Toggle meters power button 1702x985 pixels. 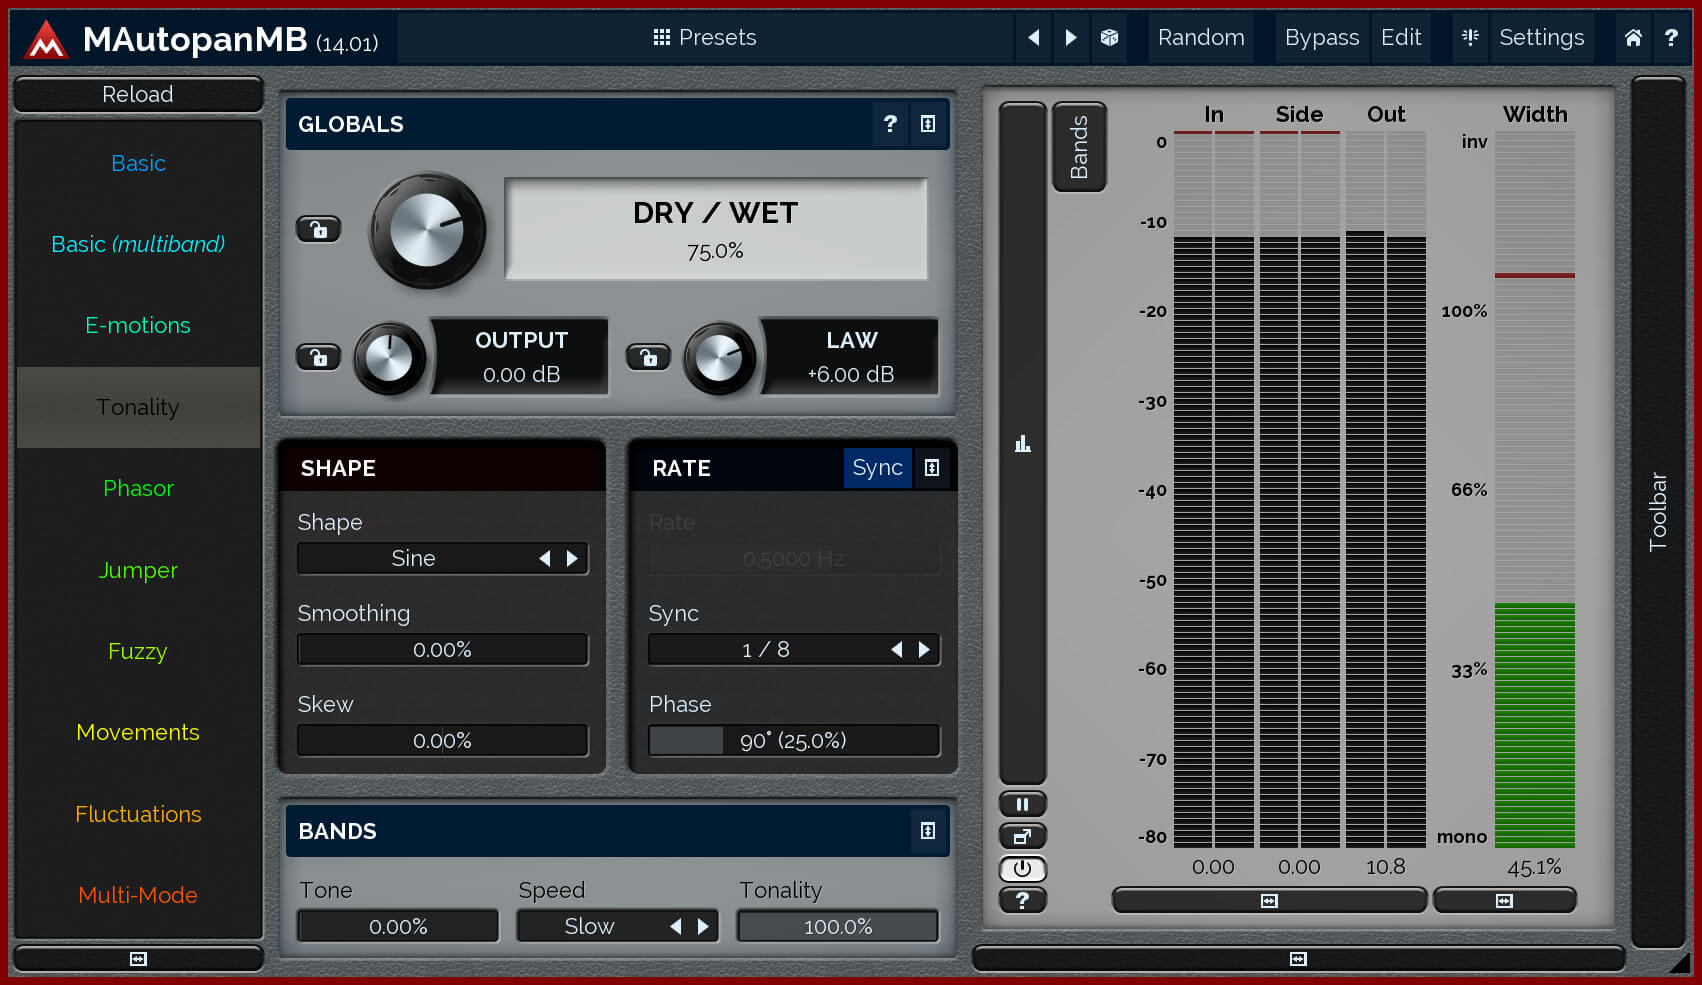[x=1022, y=869]
